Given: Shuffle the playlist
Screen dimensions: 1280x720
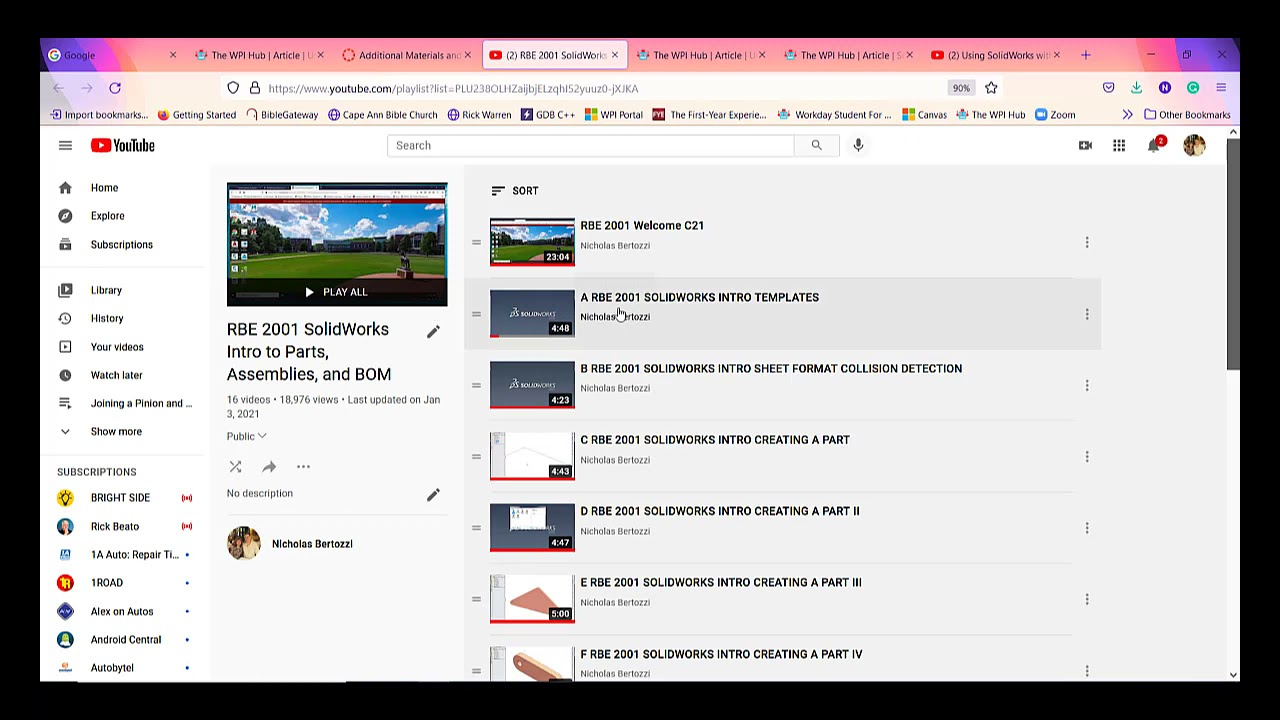Looking at the screenshot, I should [x=235, y=467].
